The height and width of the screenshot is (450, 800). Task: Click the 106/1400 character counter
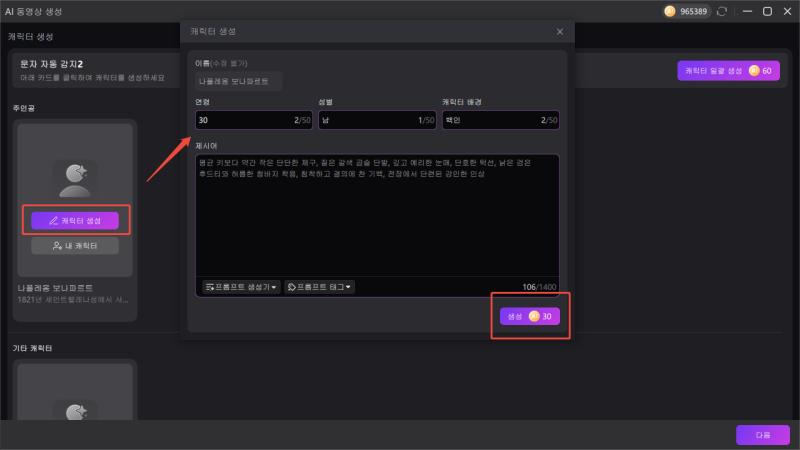pyautogui.click(x=539, y=287)
